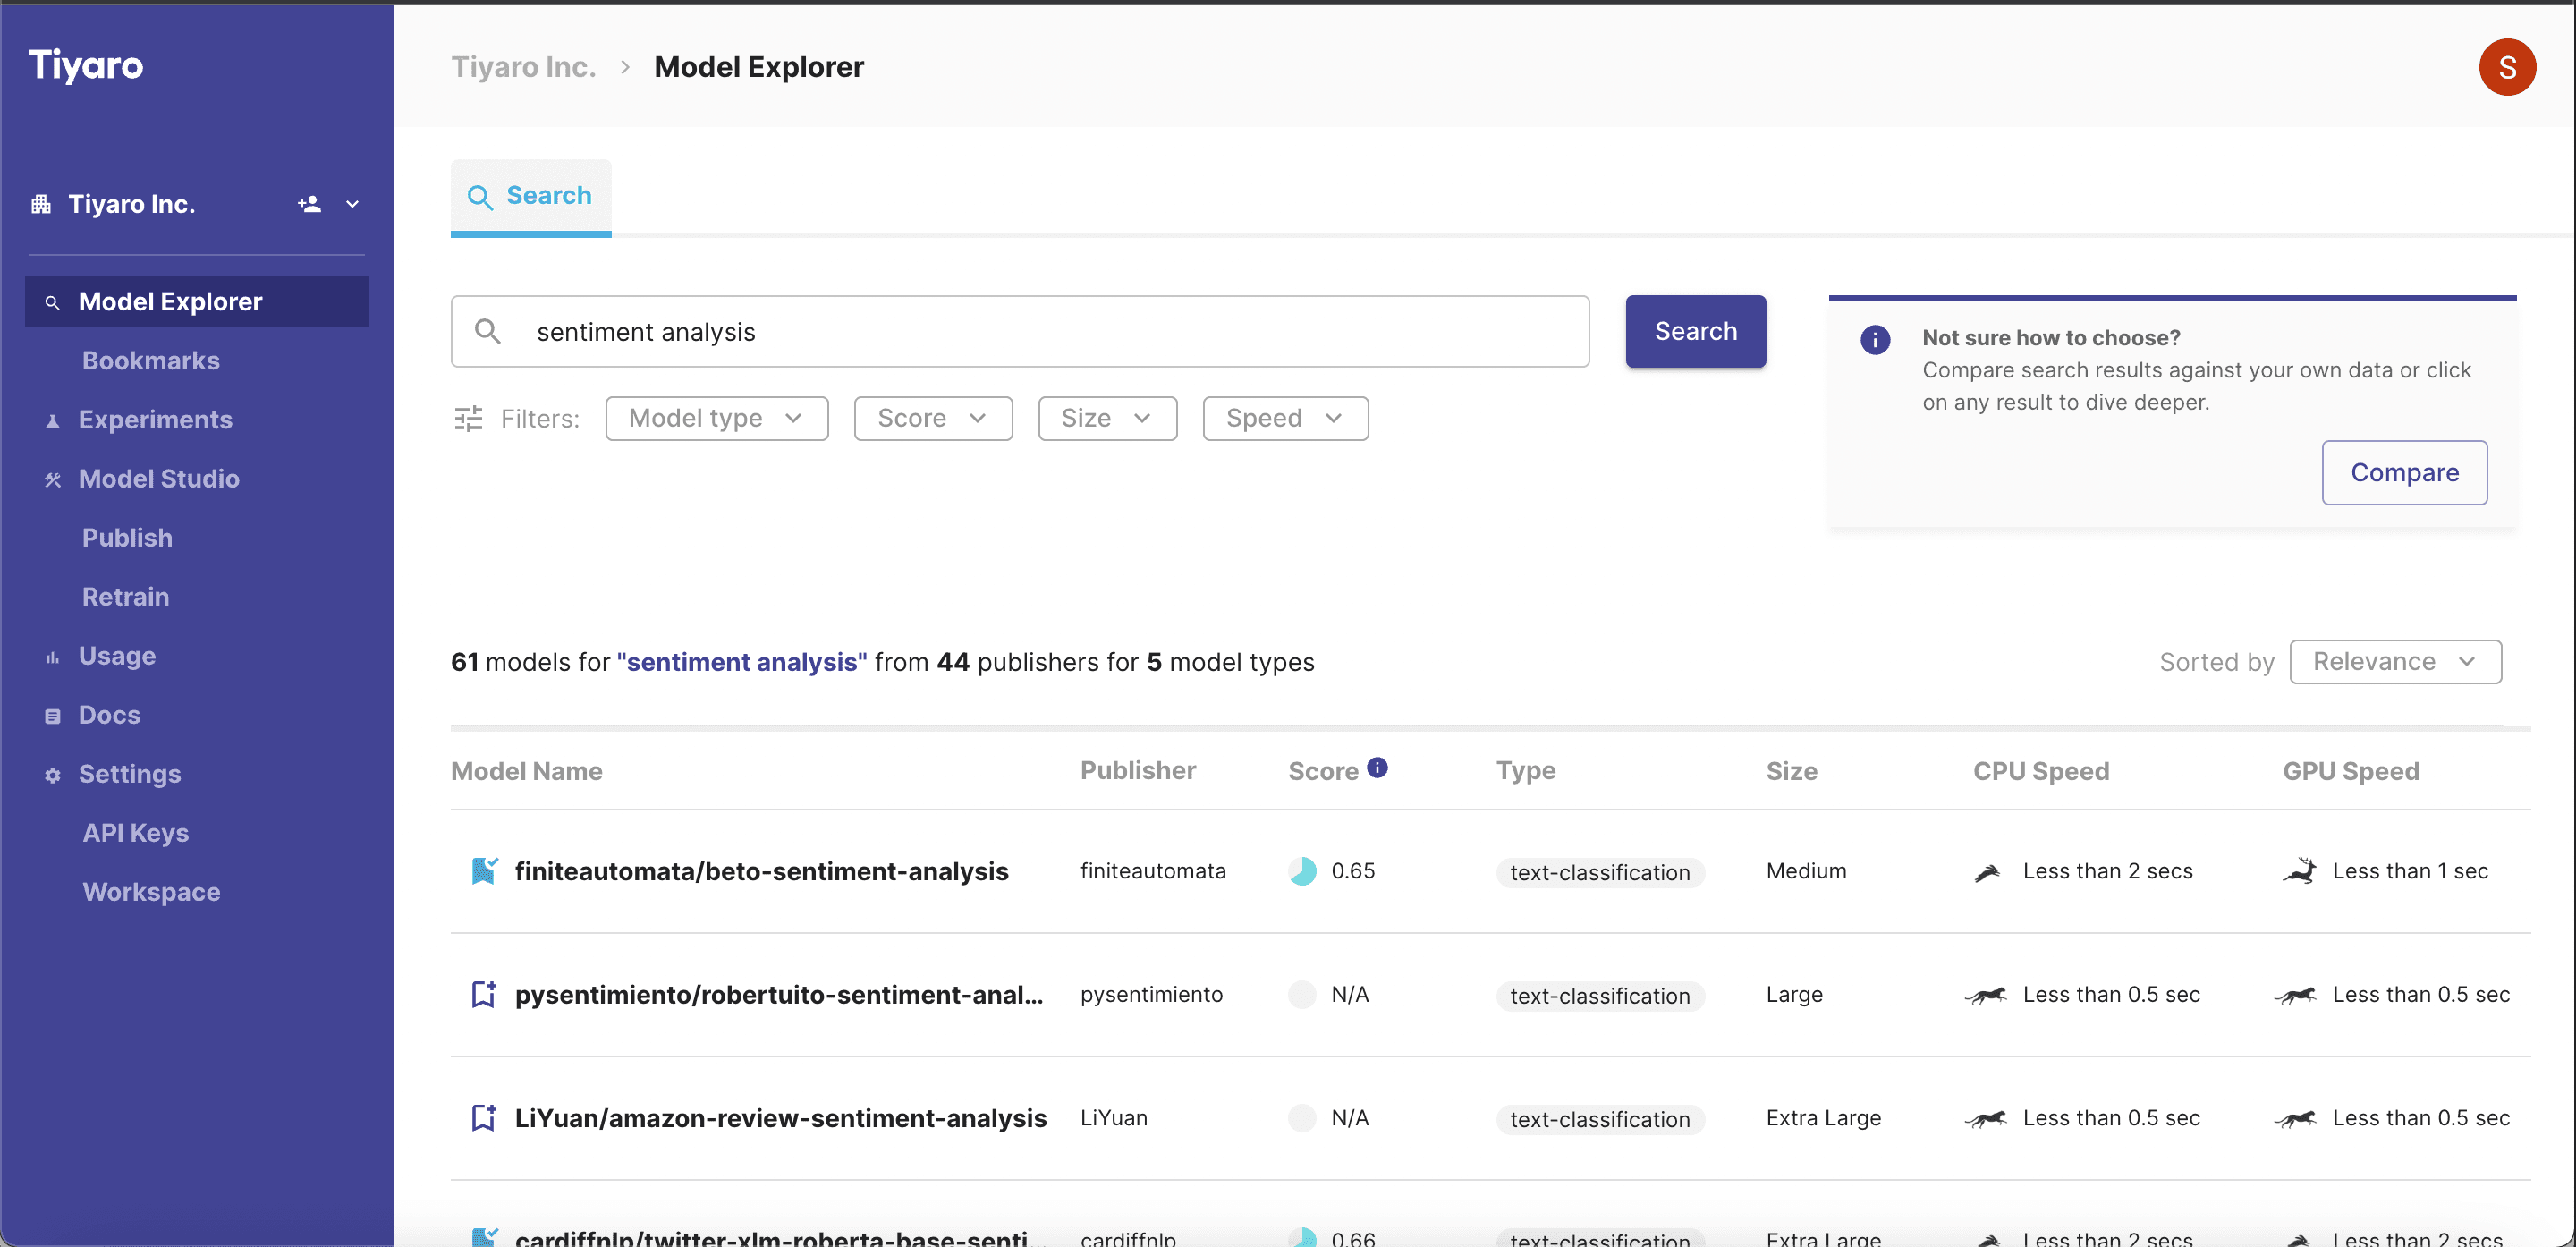Screen dimensions: 2576x1247
Task: Click the Docs document icon
Action: coord(52,716)
